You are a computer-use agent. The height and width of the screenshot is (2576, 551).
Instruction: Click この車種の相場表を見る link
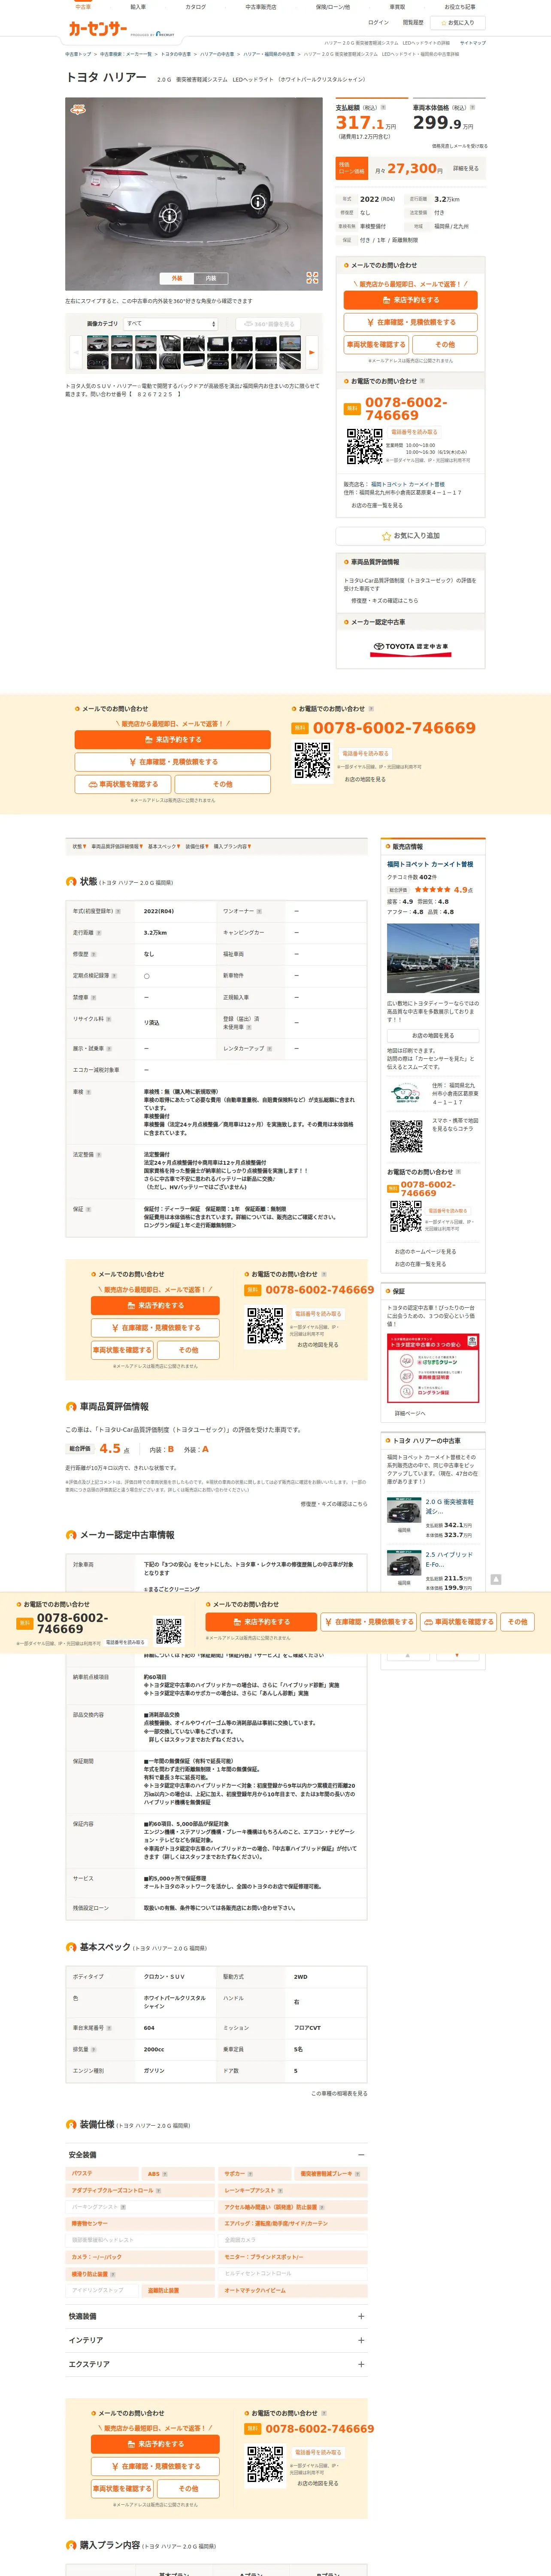(339, 2093)
